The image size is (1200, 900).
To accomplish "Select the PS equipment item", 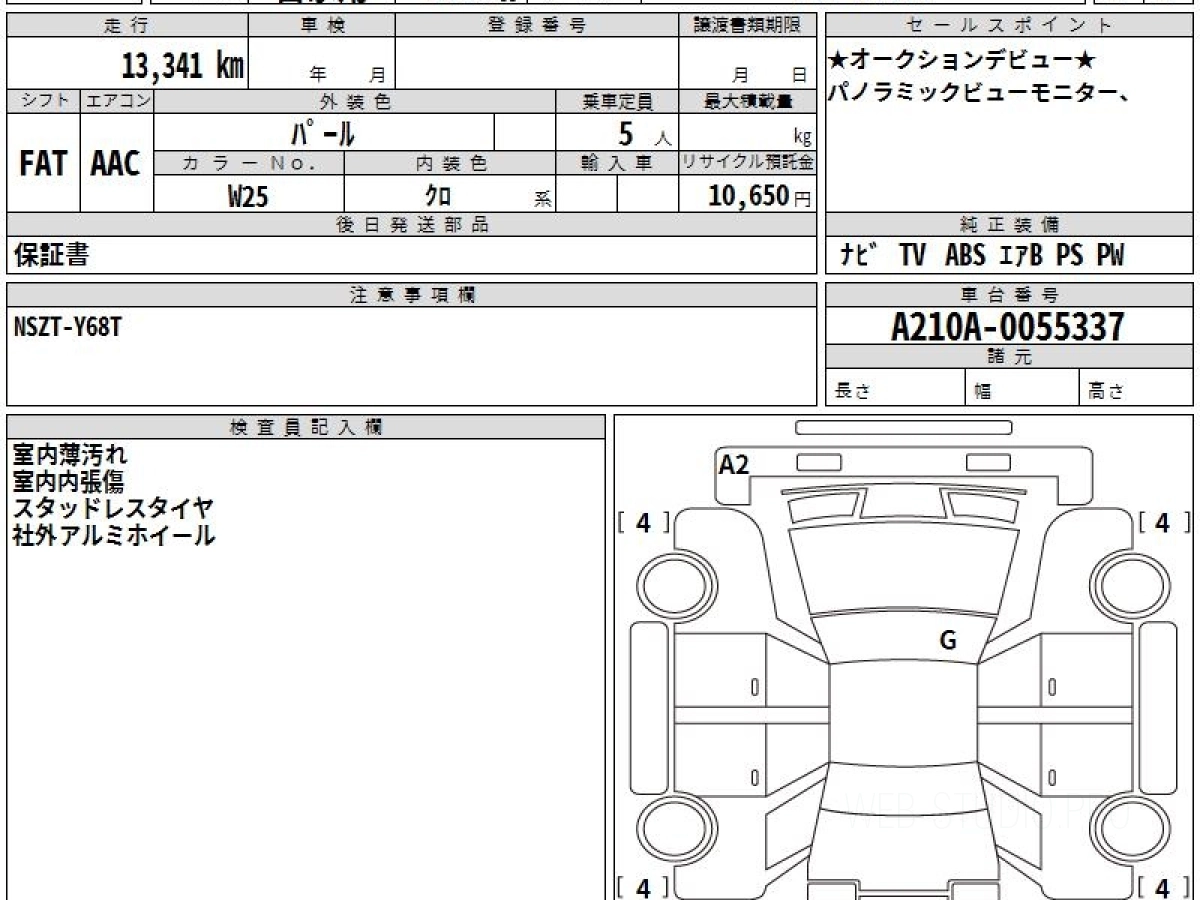I will [1069, 256].
